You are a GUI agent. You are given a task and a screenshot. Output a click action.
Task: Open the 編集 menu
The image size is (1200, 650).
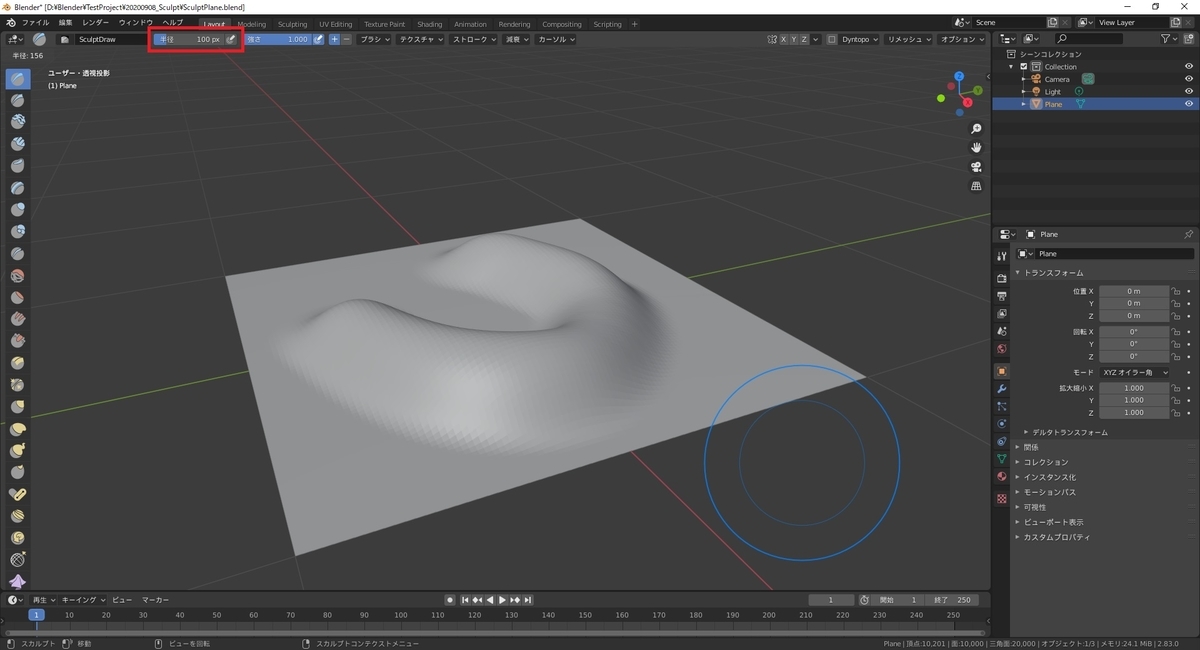[x=65, y=22]
